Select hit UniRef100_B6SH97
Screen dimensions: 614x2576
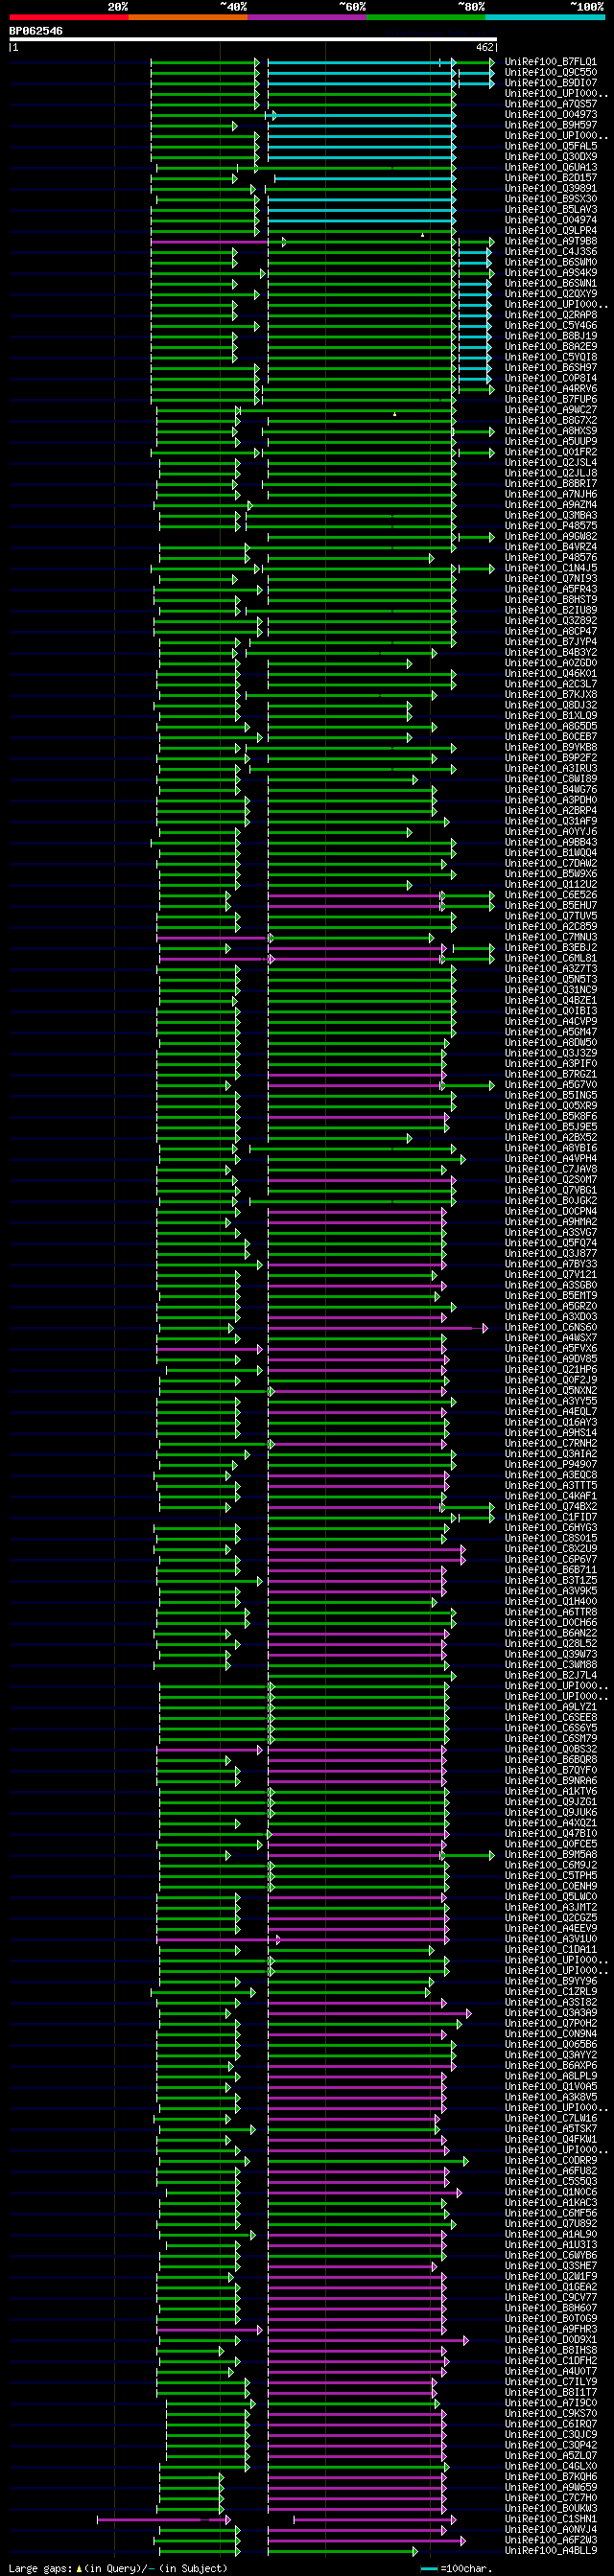[551, 368]
